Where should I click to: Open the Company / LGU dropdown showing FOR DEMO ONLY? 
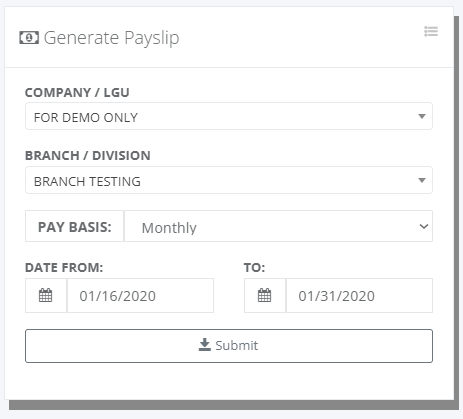(x=229, y=116)
